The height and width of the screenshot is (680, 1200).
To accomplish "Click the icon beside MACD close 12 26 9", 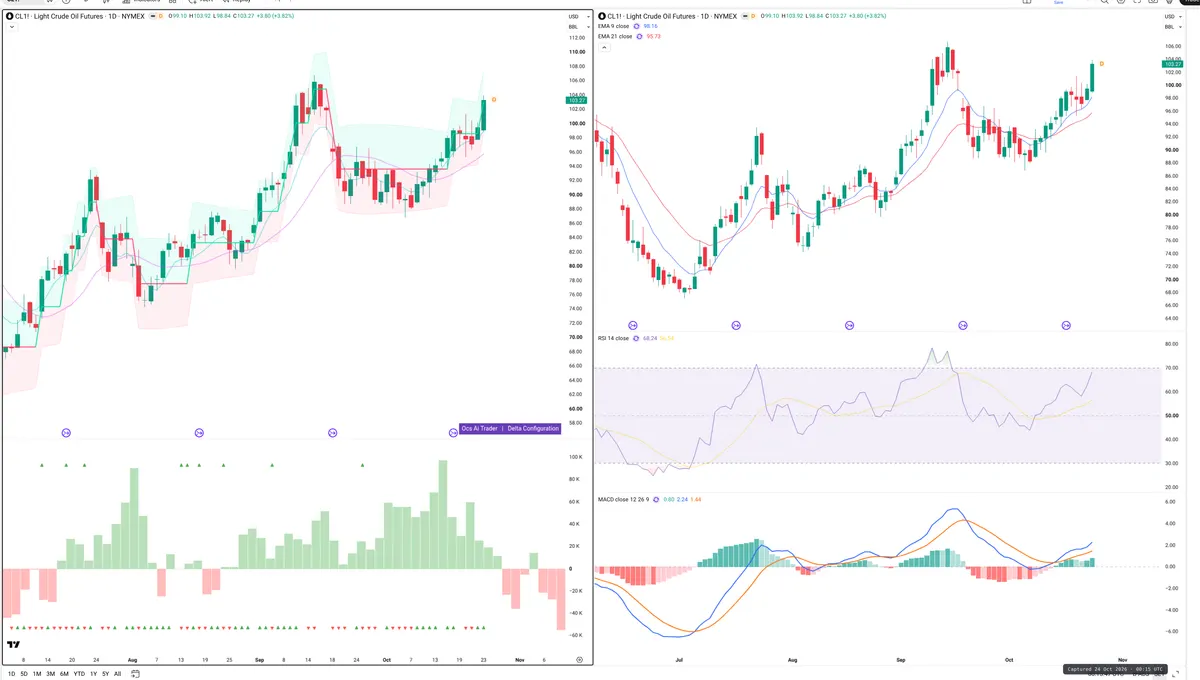I will click(656, 498).
